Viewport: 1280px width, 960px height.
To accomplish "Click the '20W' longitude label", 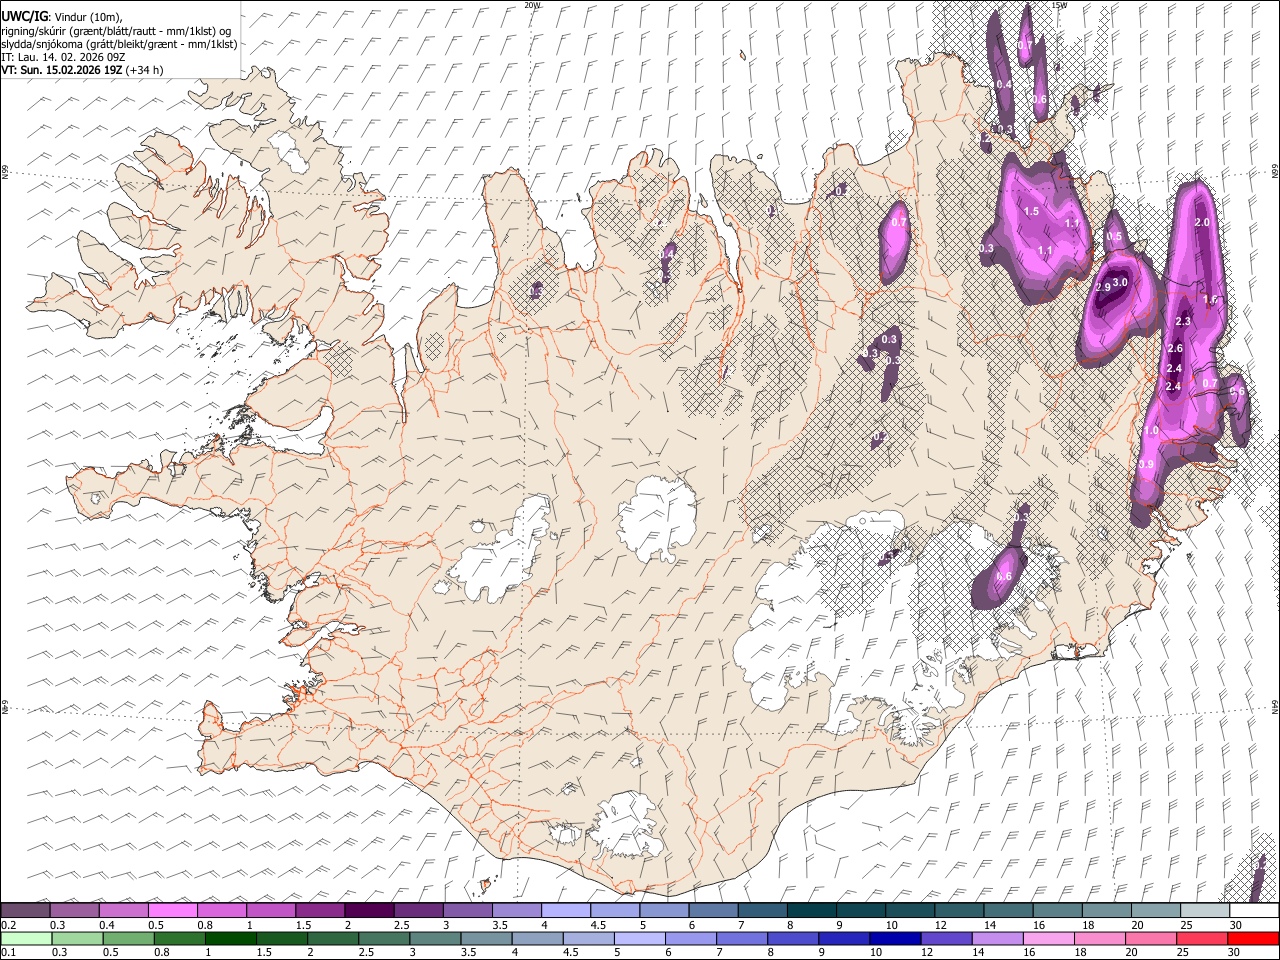I will click(532, 5).
